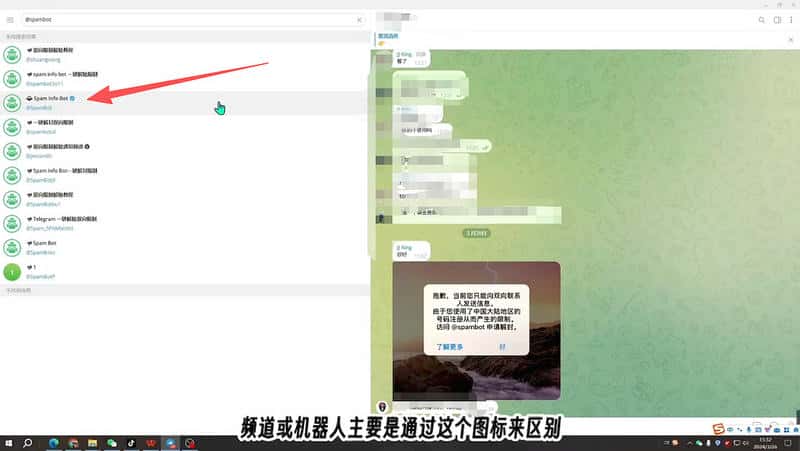The height and width of the screenshot is (451, 800).
Task: Open Microsoft Edge from the taskbar
Action: (x=54, y=443)
